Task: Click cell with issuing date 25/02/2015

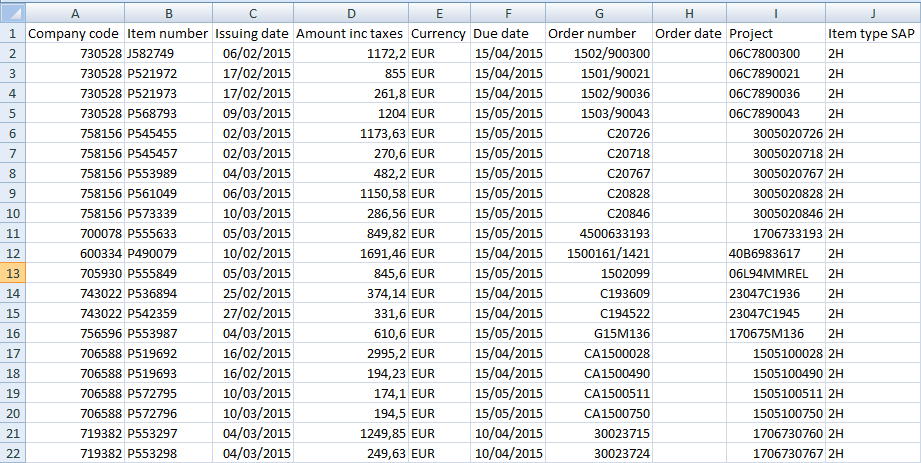Action: point(252,293)
